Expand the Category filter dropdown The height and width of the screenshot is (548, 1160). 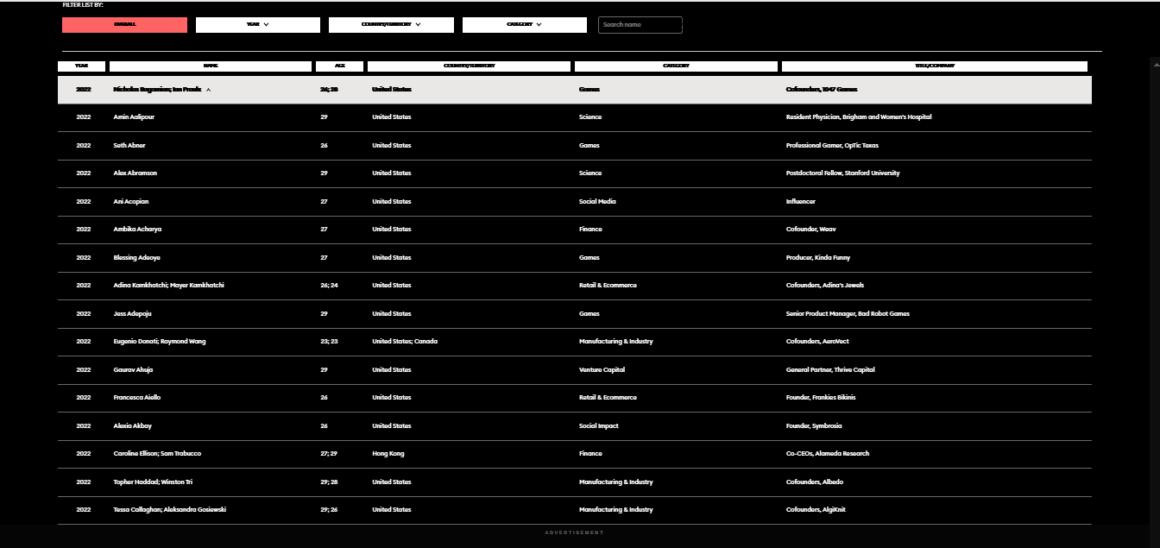pos(524,25)
